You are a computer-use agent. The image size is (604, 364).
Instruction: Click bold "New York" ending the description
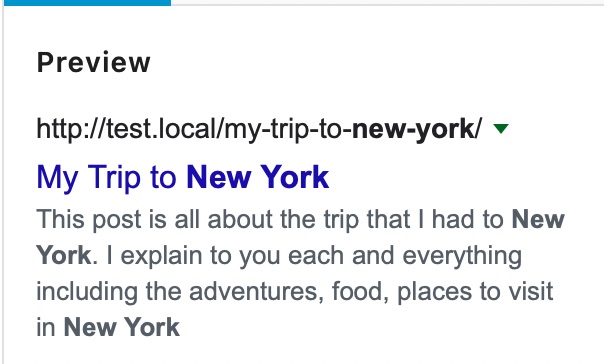point(122,327)
